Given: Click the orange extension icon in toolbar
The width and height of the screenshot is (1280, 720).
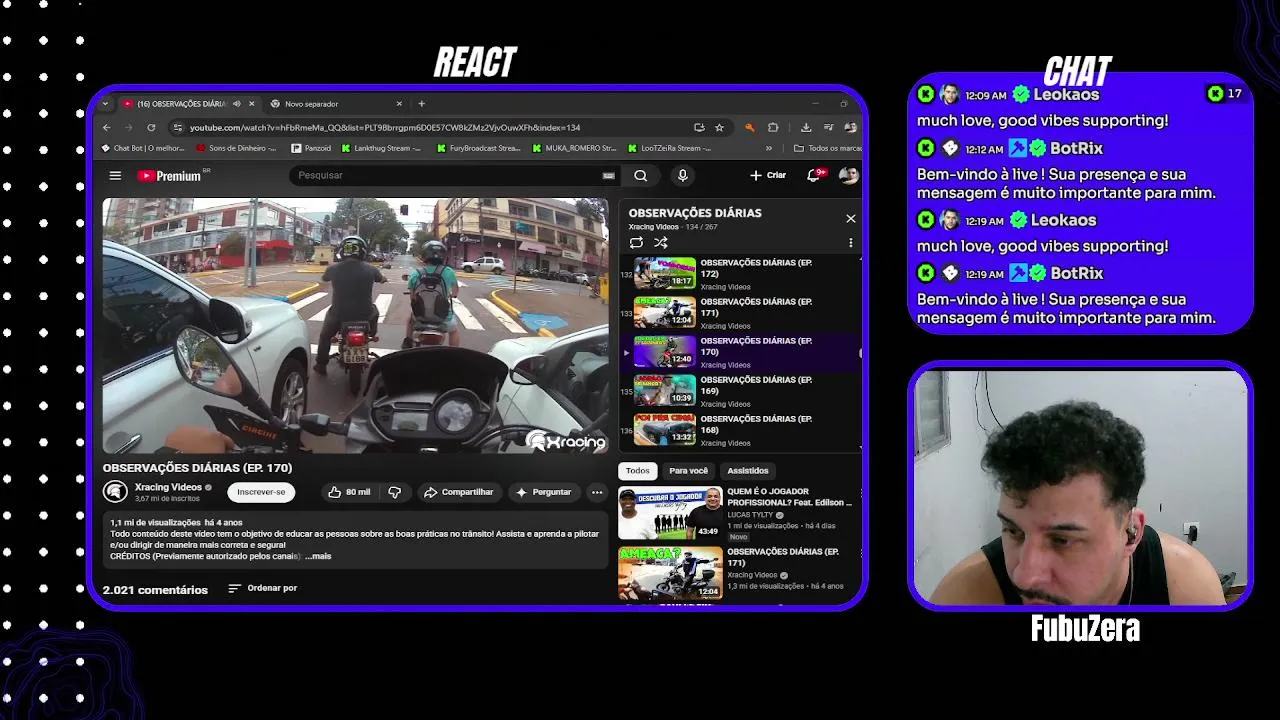Looking at the screenshot, I should (750, 127).
